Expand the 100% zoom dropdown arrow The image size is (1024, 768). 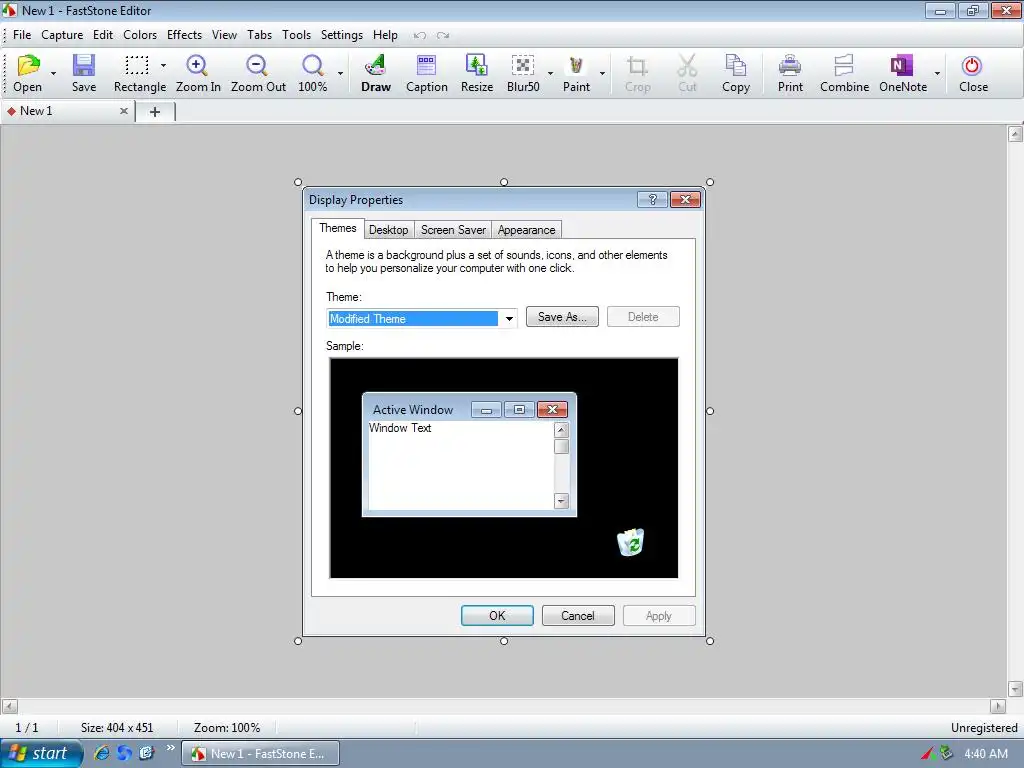point(340,73)
